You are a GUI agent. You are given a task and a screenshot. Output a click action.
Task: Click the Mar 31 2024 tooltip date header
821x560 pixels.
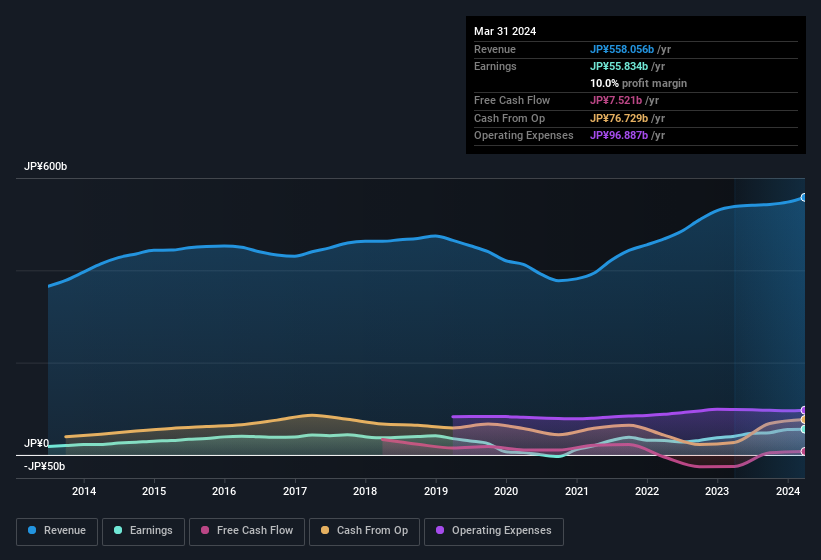505,31
